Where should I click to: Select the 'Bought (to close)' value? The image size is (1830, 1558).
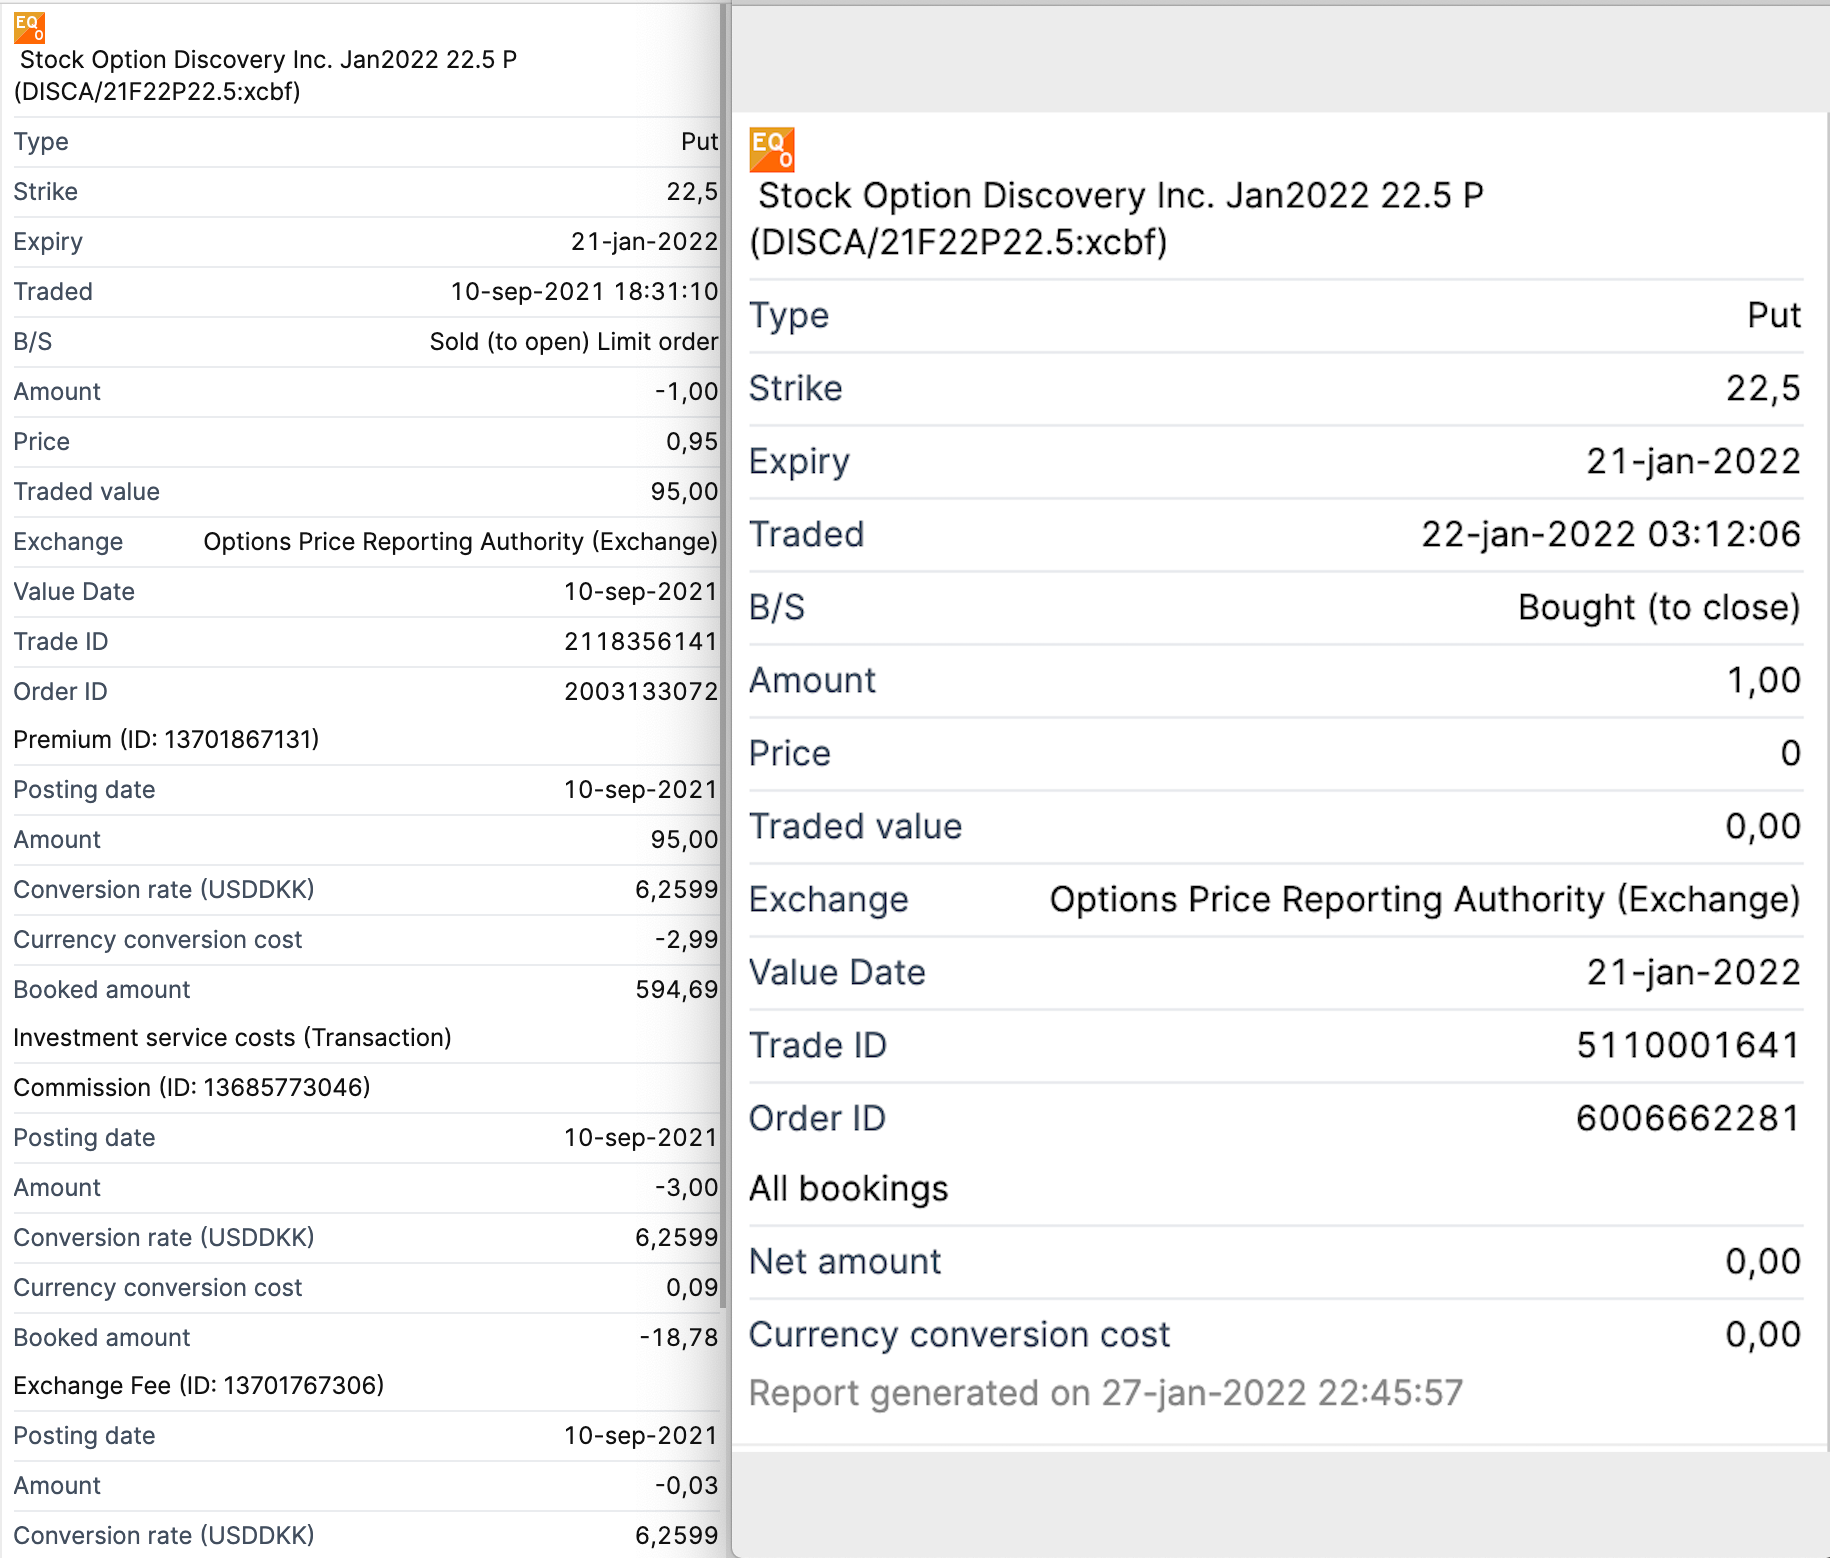[1659, 608]
